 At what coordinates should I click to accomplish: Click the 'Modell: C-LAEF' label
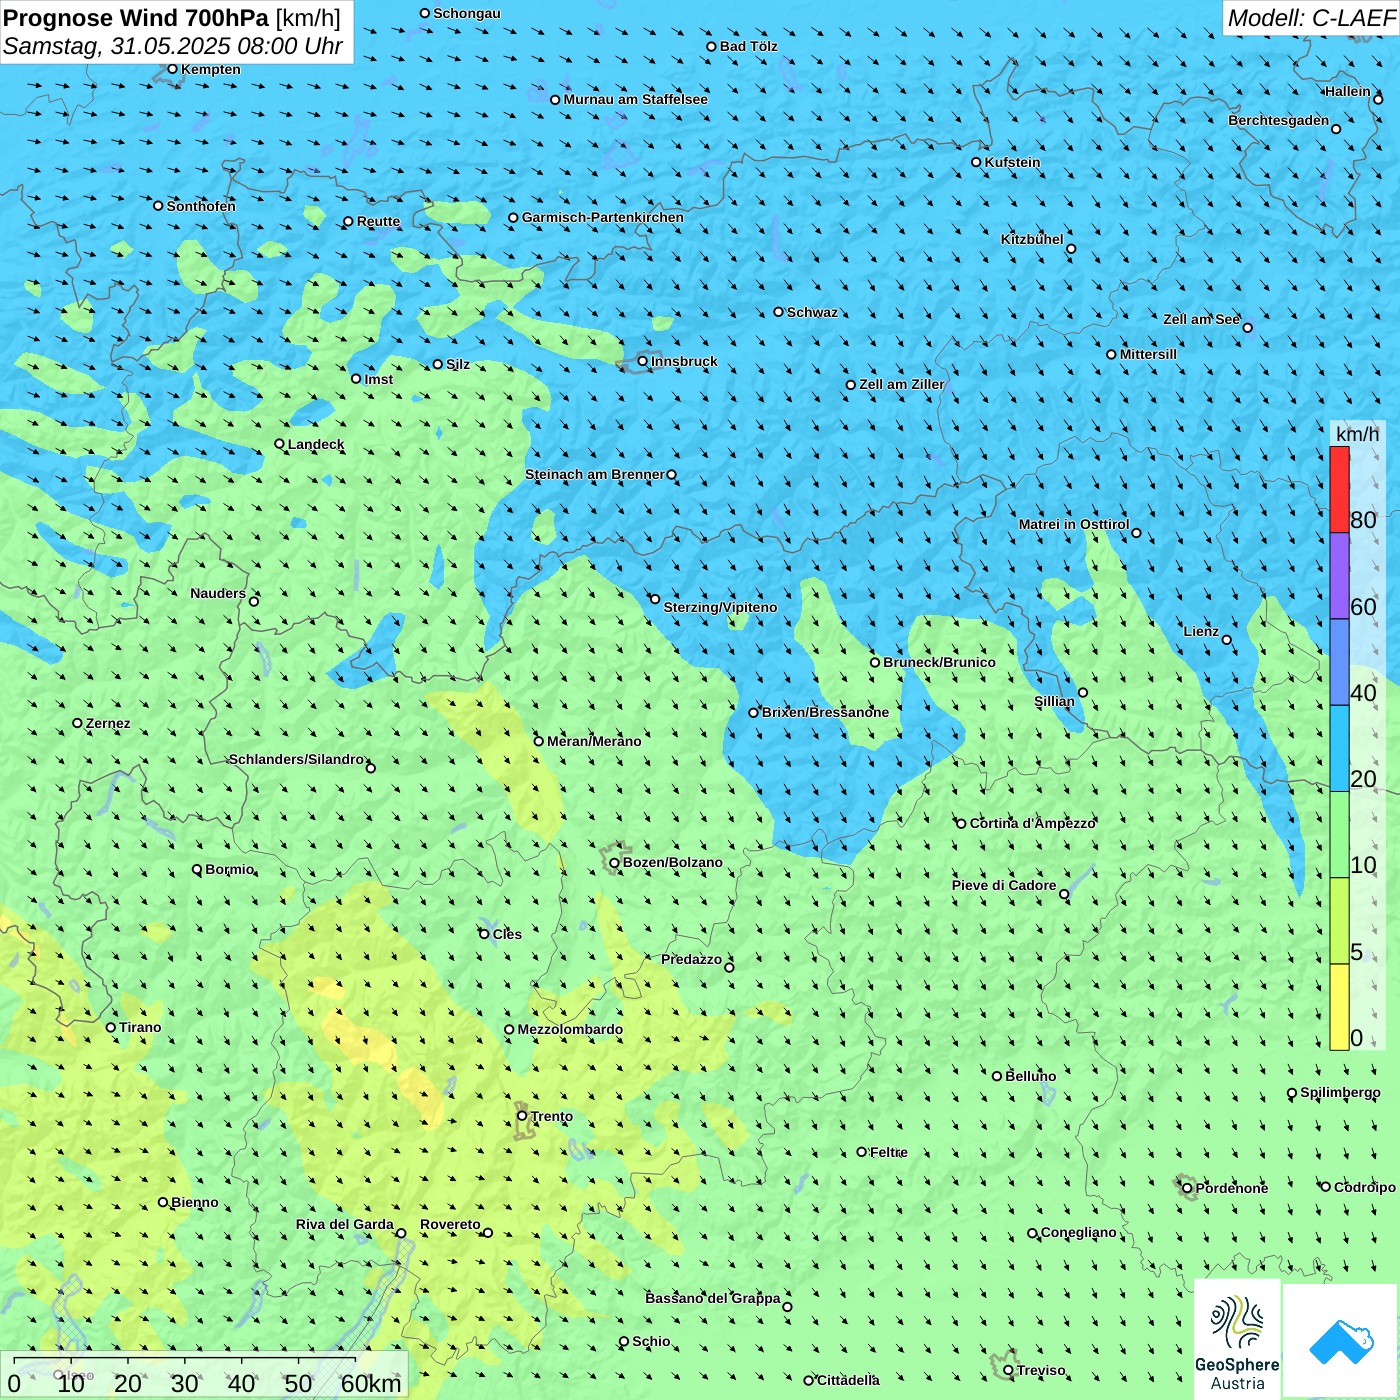(x=1311, y=18)
